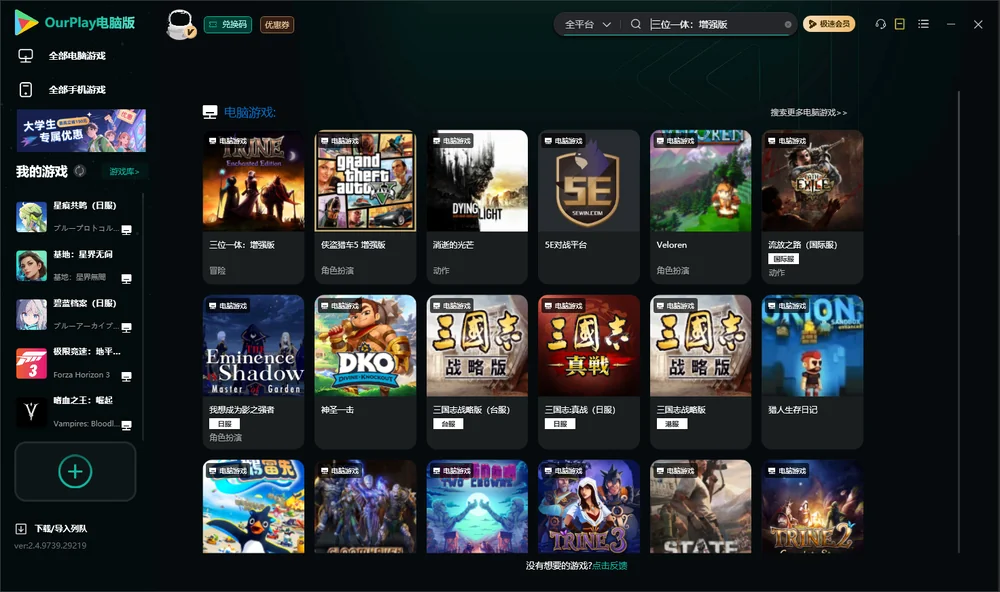Open 三国志真战 (日服) cover
This screenshot has height=592, width=1000.
[x=589, y=345]
